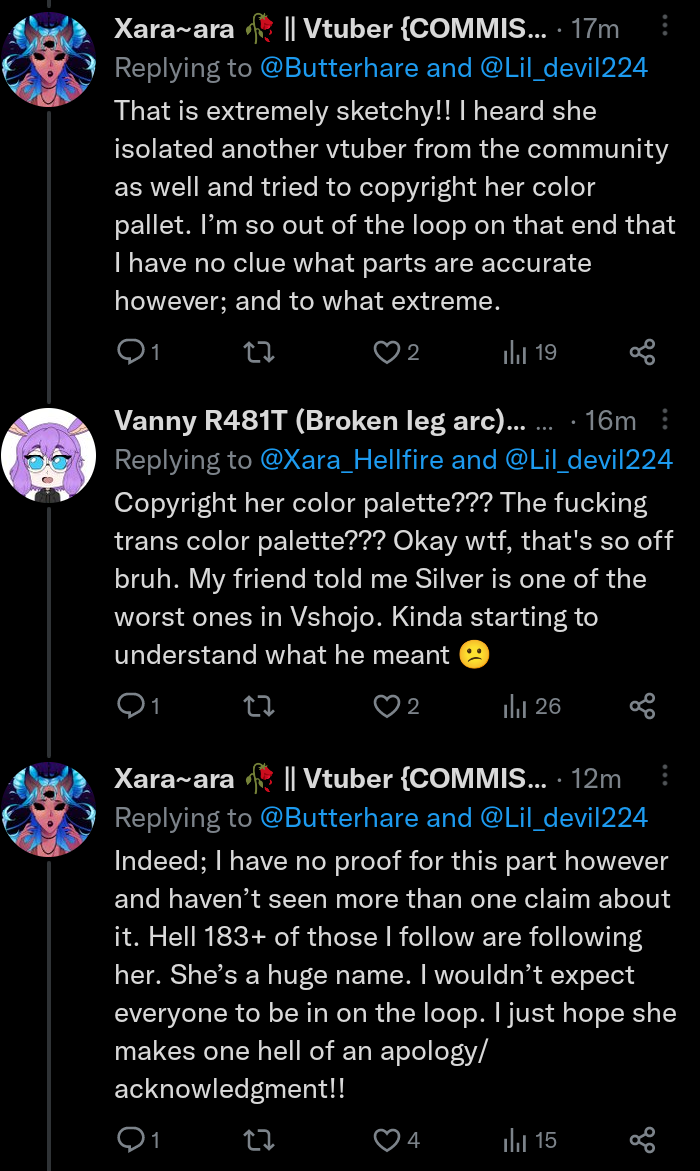
Task: Share Vanny R481T's tweet
Action: 642,706
